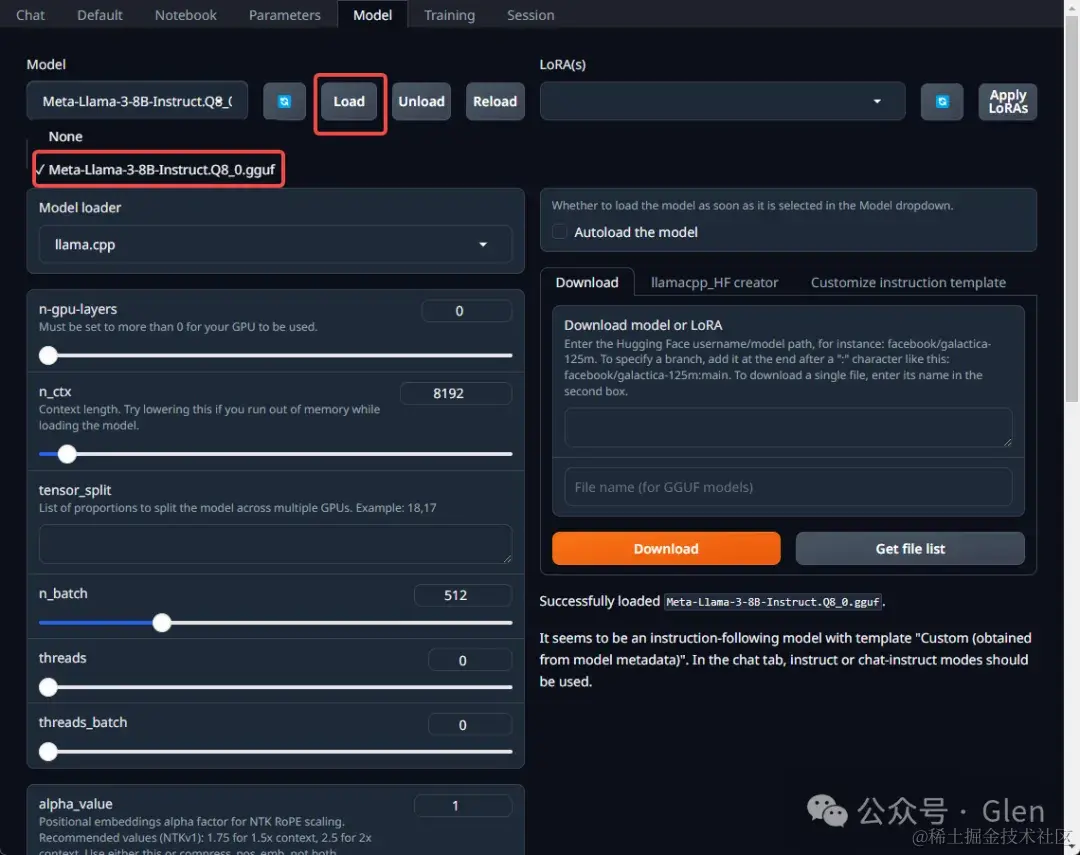Viewport: 1080px width, 855px height.
Task: Open the Parameters tab
Action: click(x=284, y=14)
